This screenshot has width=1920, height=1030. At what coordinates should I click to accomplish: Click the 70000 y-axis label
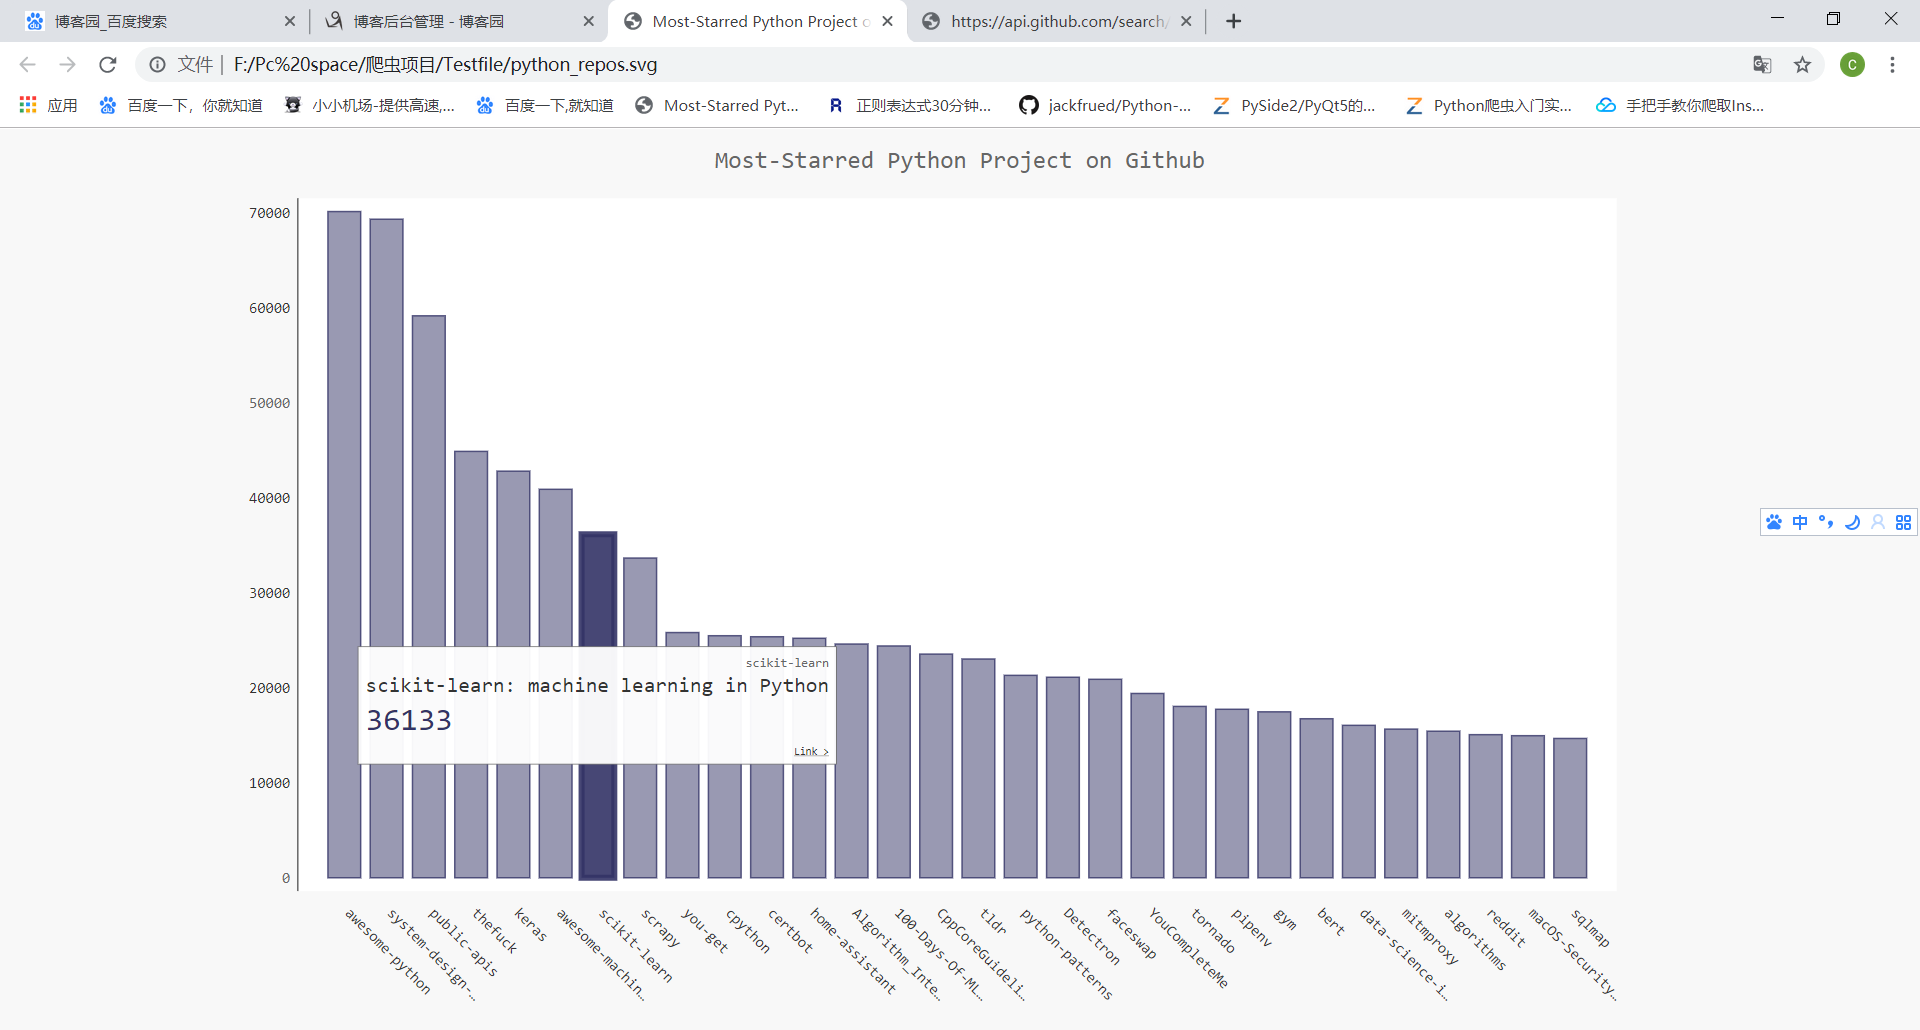click(269, 213)
